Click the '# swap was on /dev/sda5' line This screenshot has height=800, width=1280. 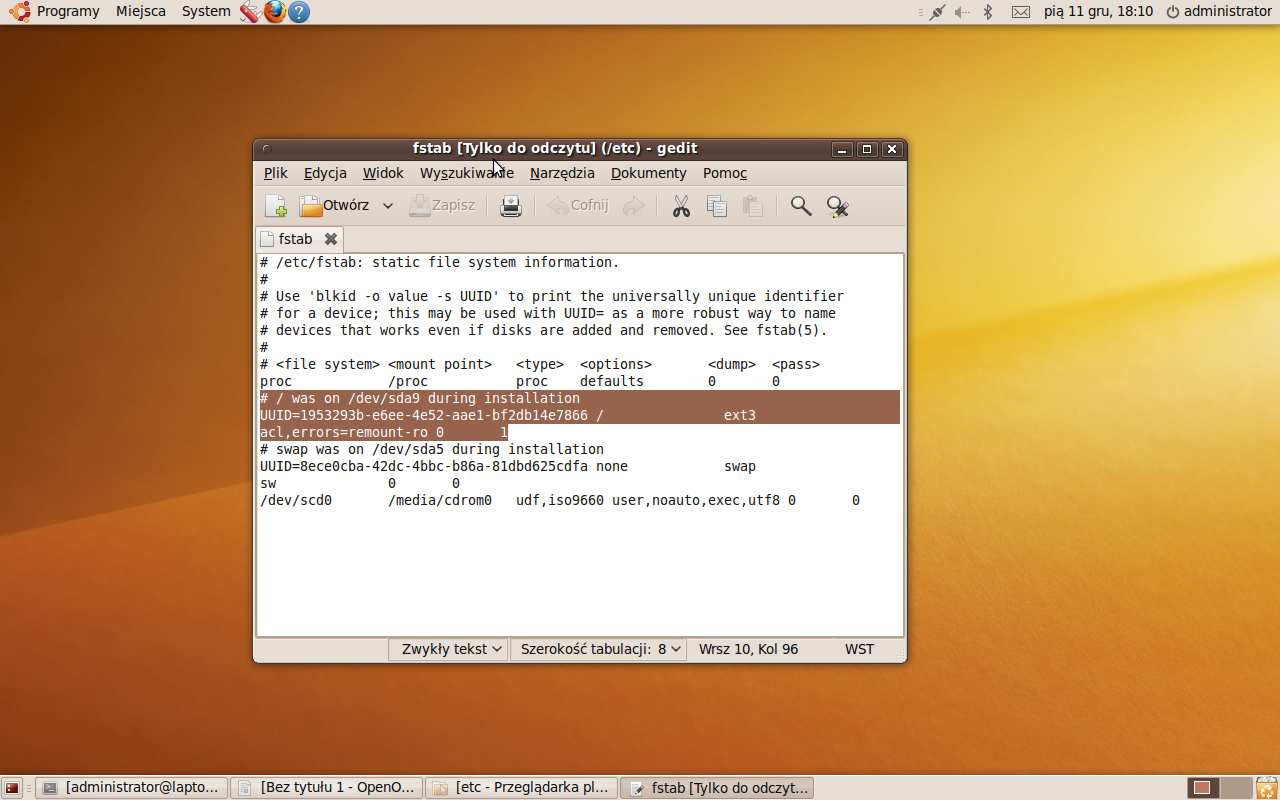(x=432, y=450)
